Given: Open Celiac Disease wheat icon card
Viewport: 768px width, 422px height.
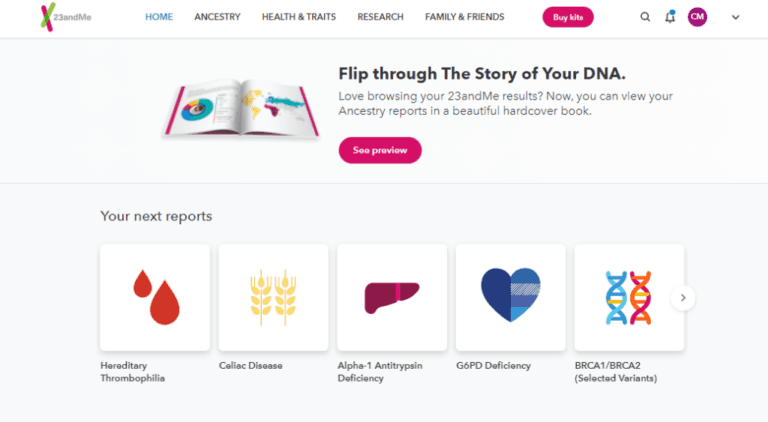Looking at the screenshot, I should (x=273, y=298).
